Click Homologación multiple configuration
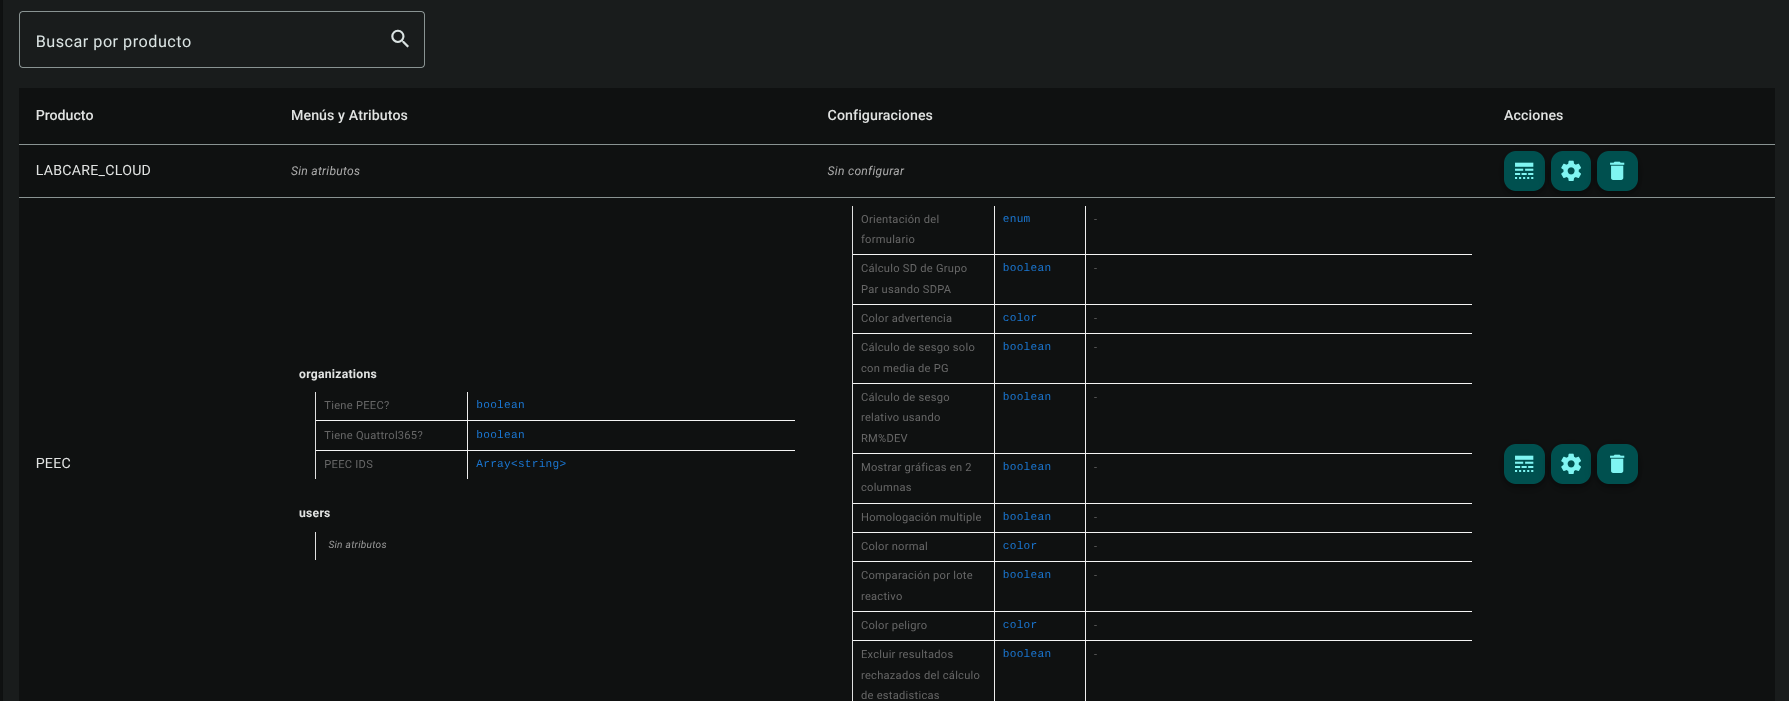The height and width of the screenshot is (701, 1789). coord(921,517)
